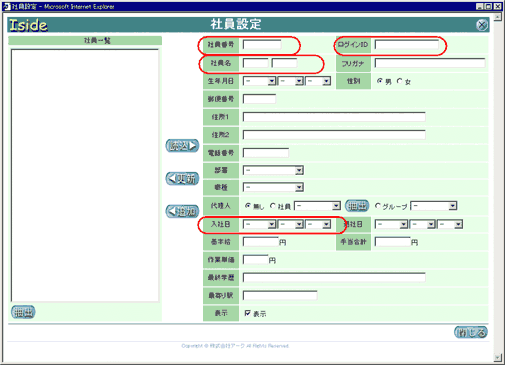Select the 女 gender radio button
Viewport: 505px width, 365px height.
click(x=399, y=81)
